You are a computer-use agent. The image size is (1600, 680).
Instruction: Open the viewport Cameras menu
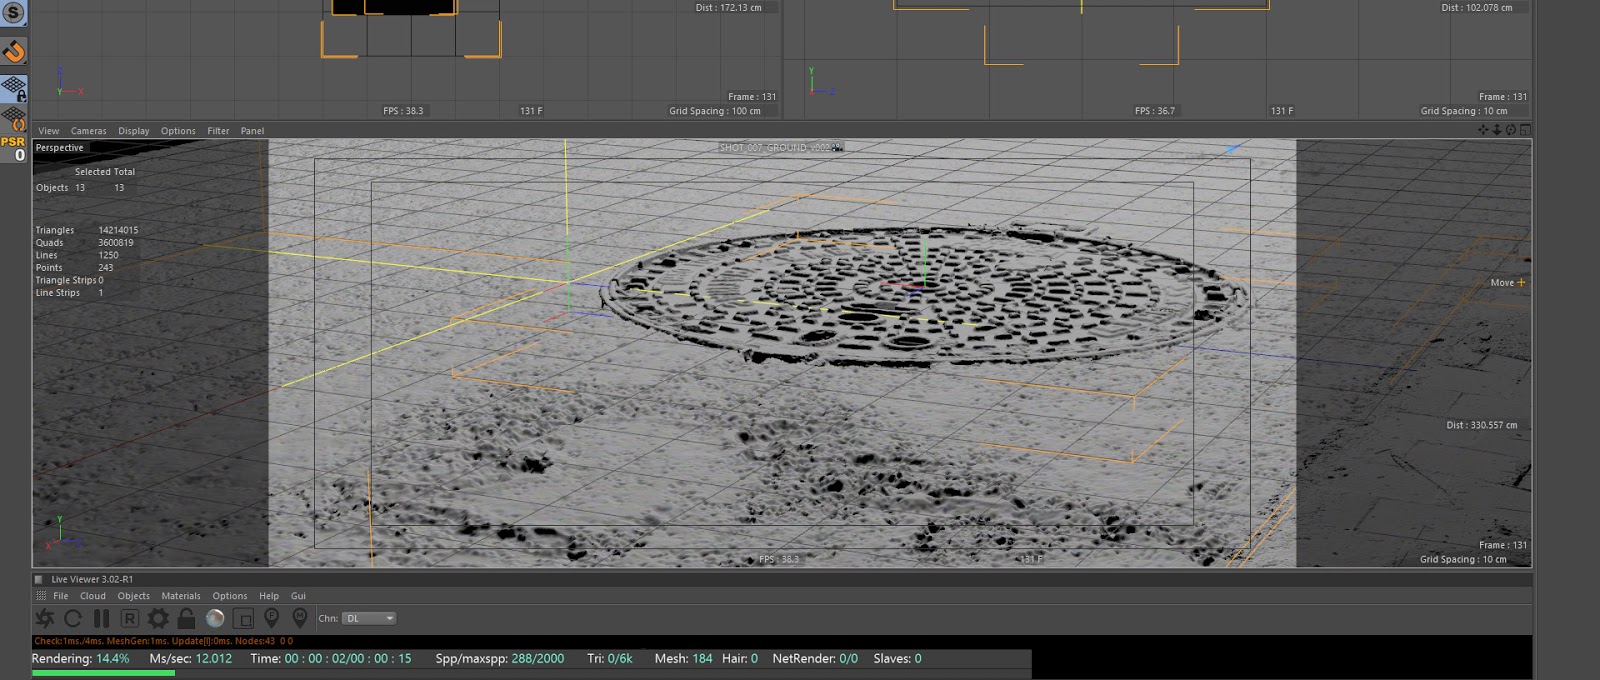(x=88, y=131)
